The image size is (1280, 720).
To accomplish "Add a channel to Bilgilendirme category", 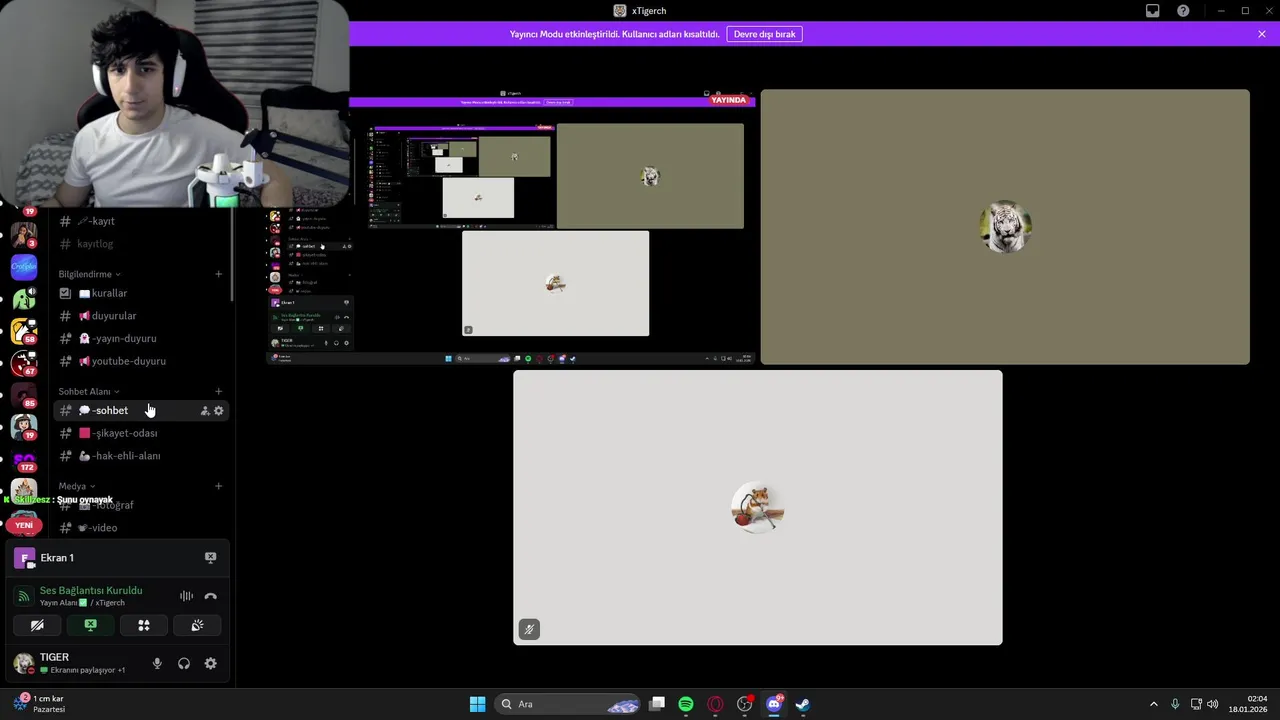I will pyautogui.click(x=219, y=274).
